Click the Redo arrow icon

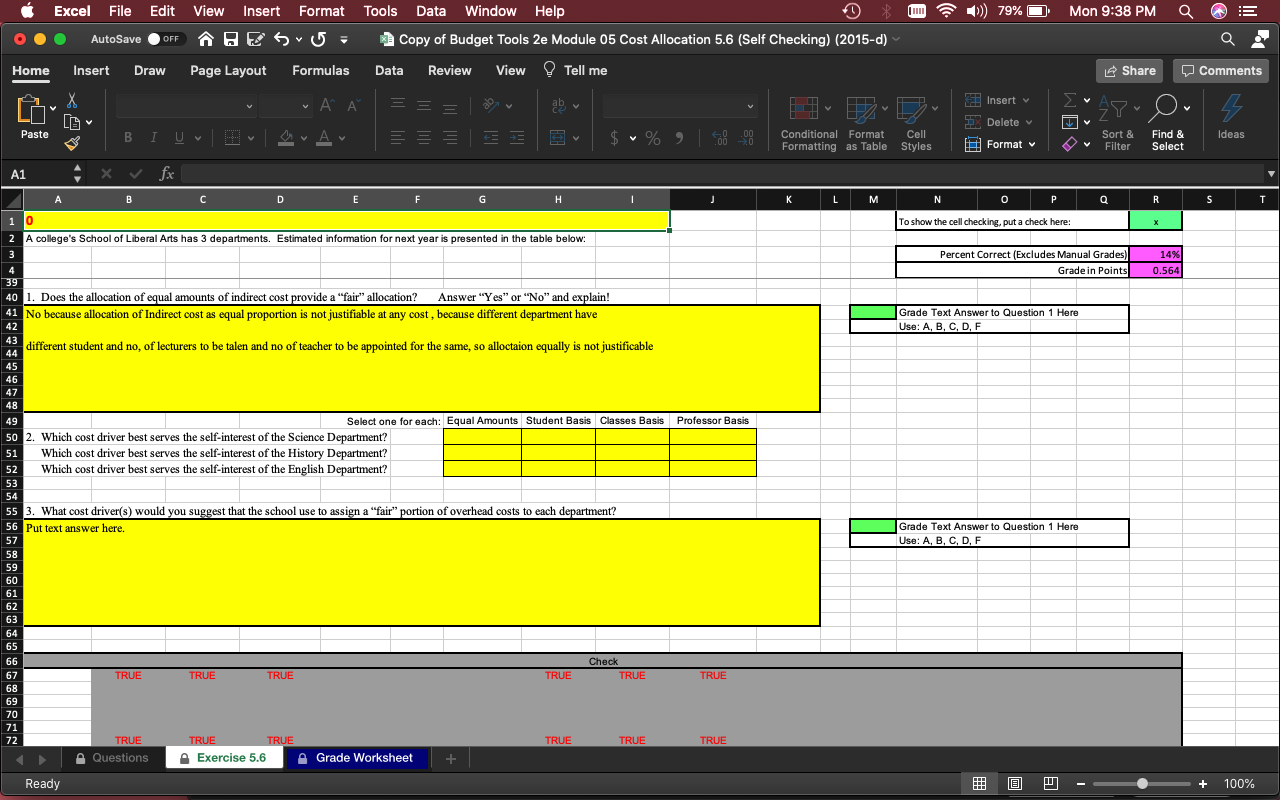click(319, 39)
